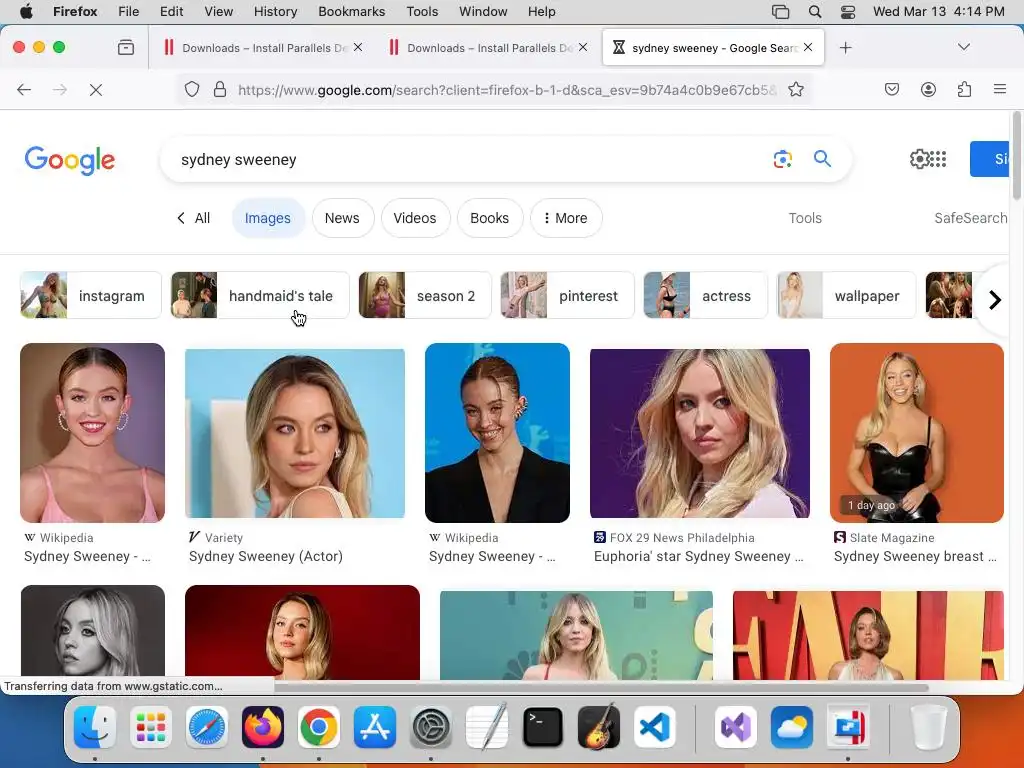Image resolution: width=1024 pixels, height=768 pixels.
Task: Launch Visual Studio Code from the Dock
Action: pos(655,727)
